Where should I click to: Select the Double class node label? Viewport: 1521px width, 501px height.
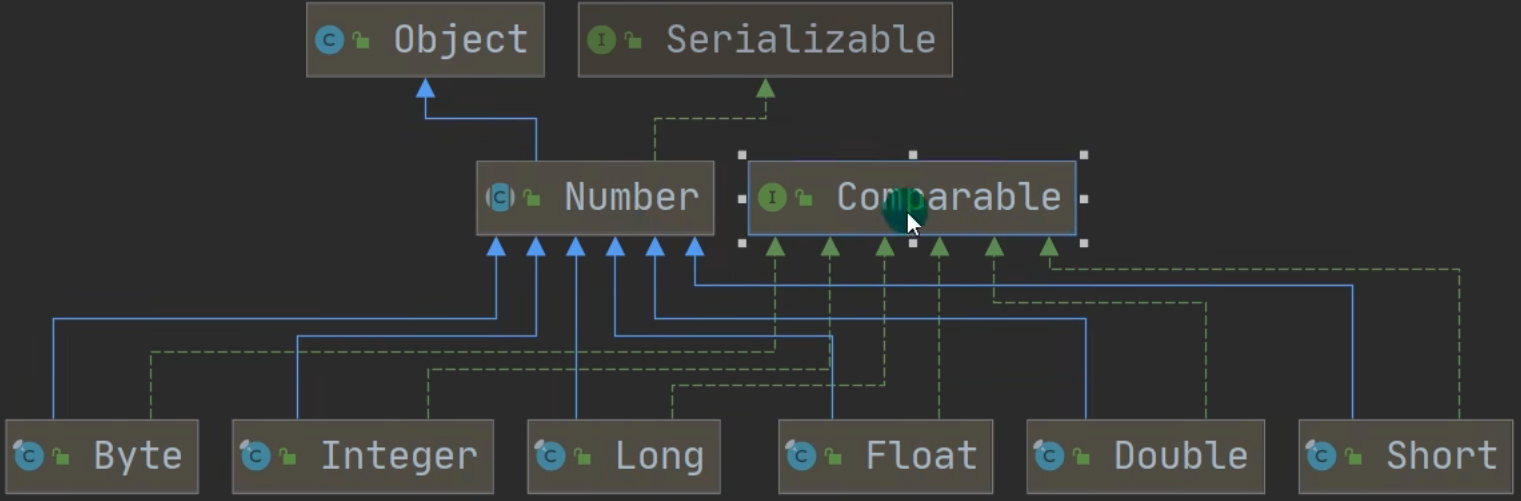tap(1180, 457)
